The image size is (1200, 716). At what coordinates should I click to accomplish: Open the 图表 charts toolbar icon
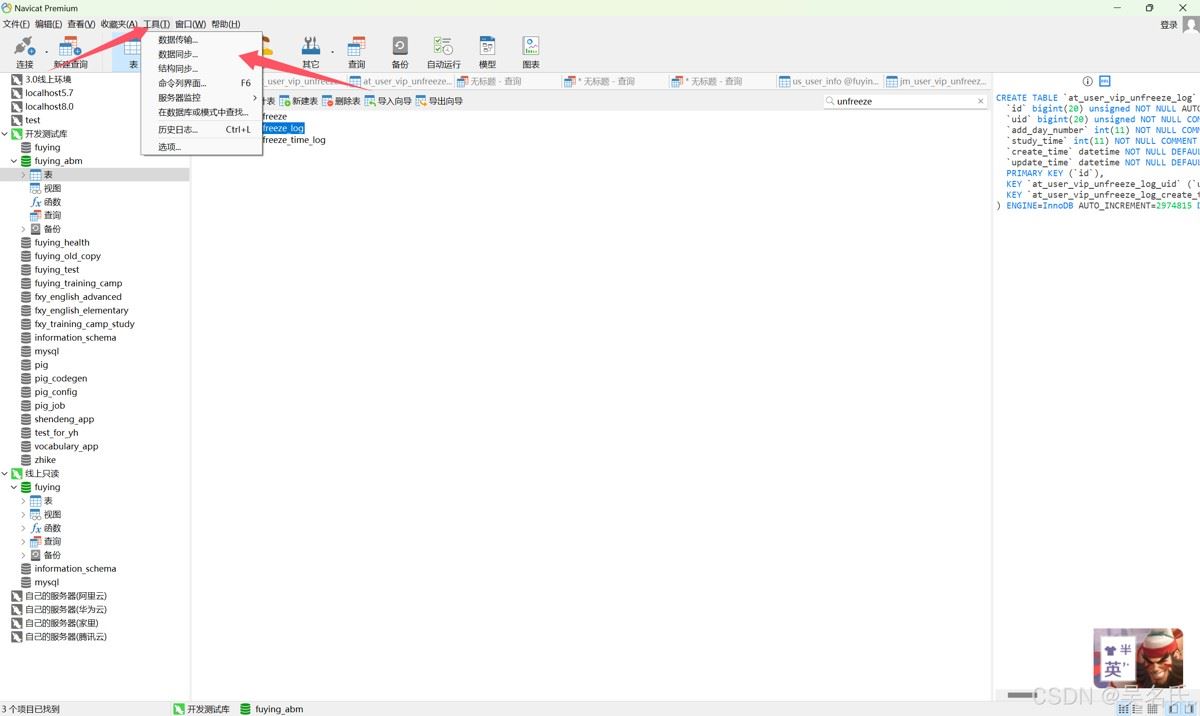click(x=531, y=52)
